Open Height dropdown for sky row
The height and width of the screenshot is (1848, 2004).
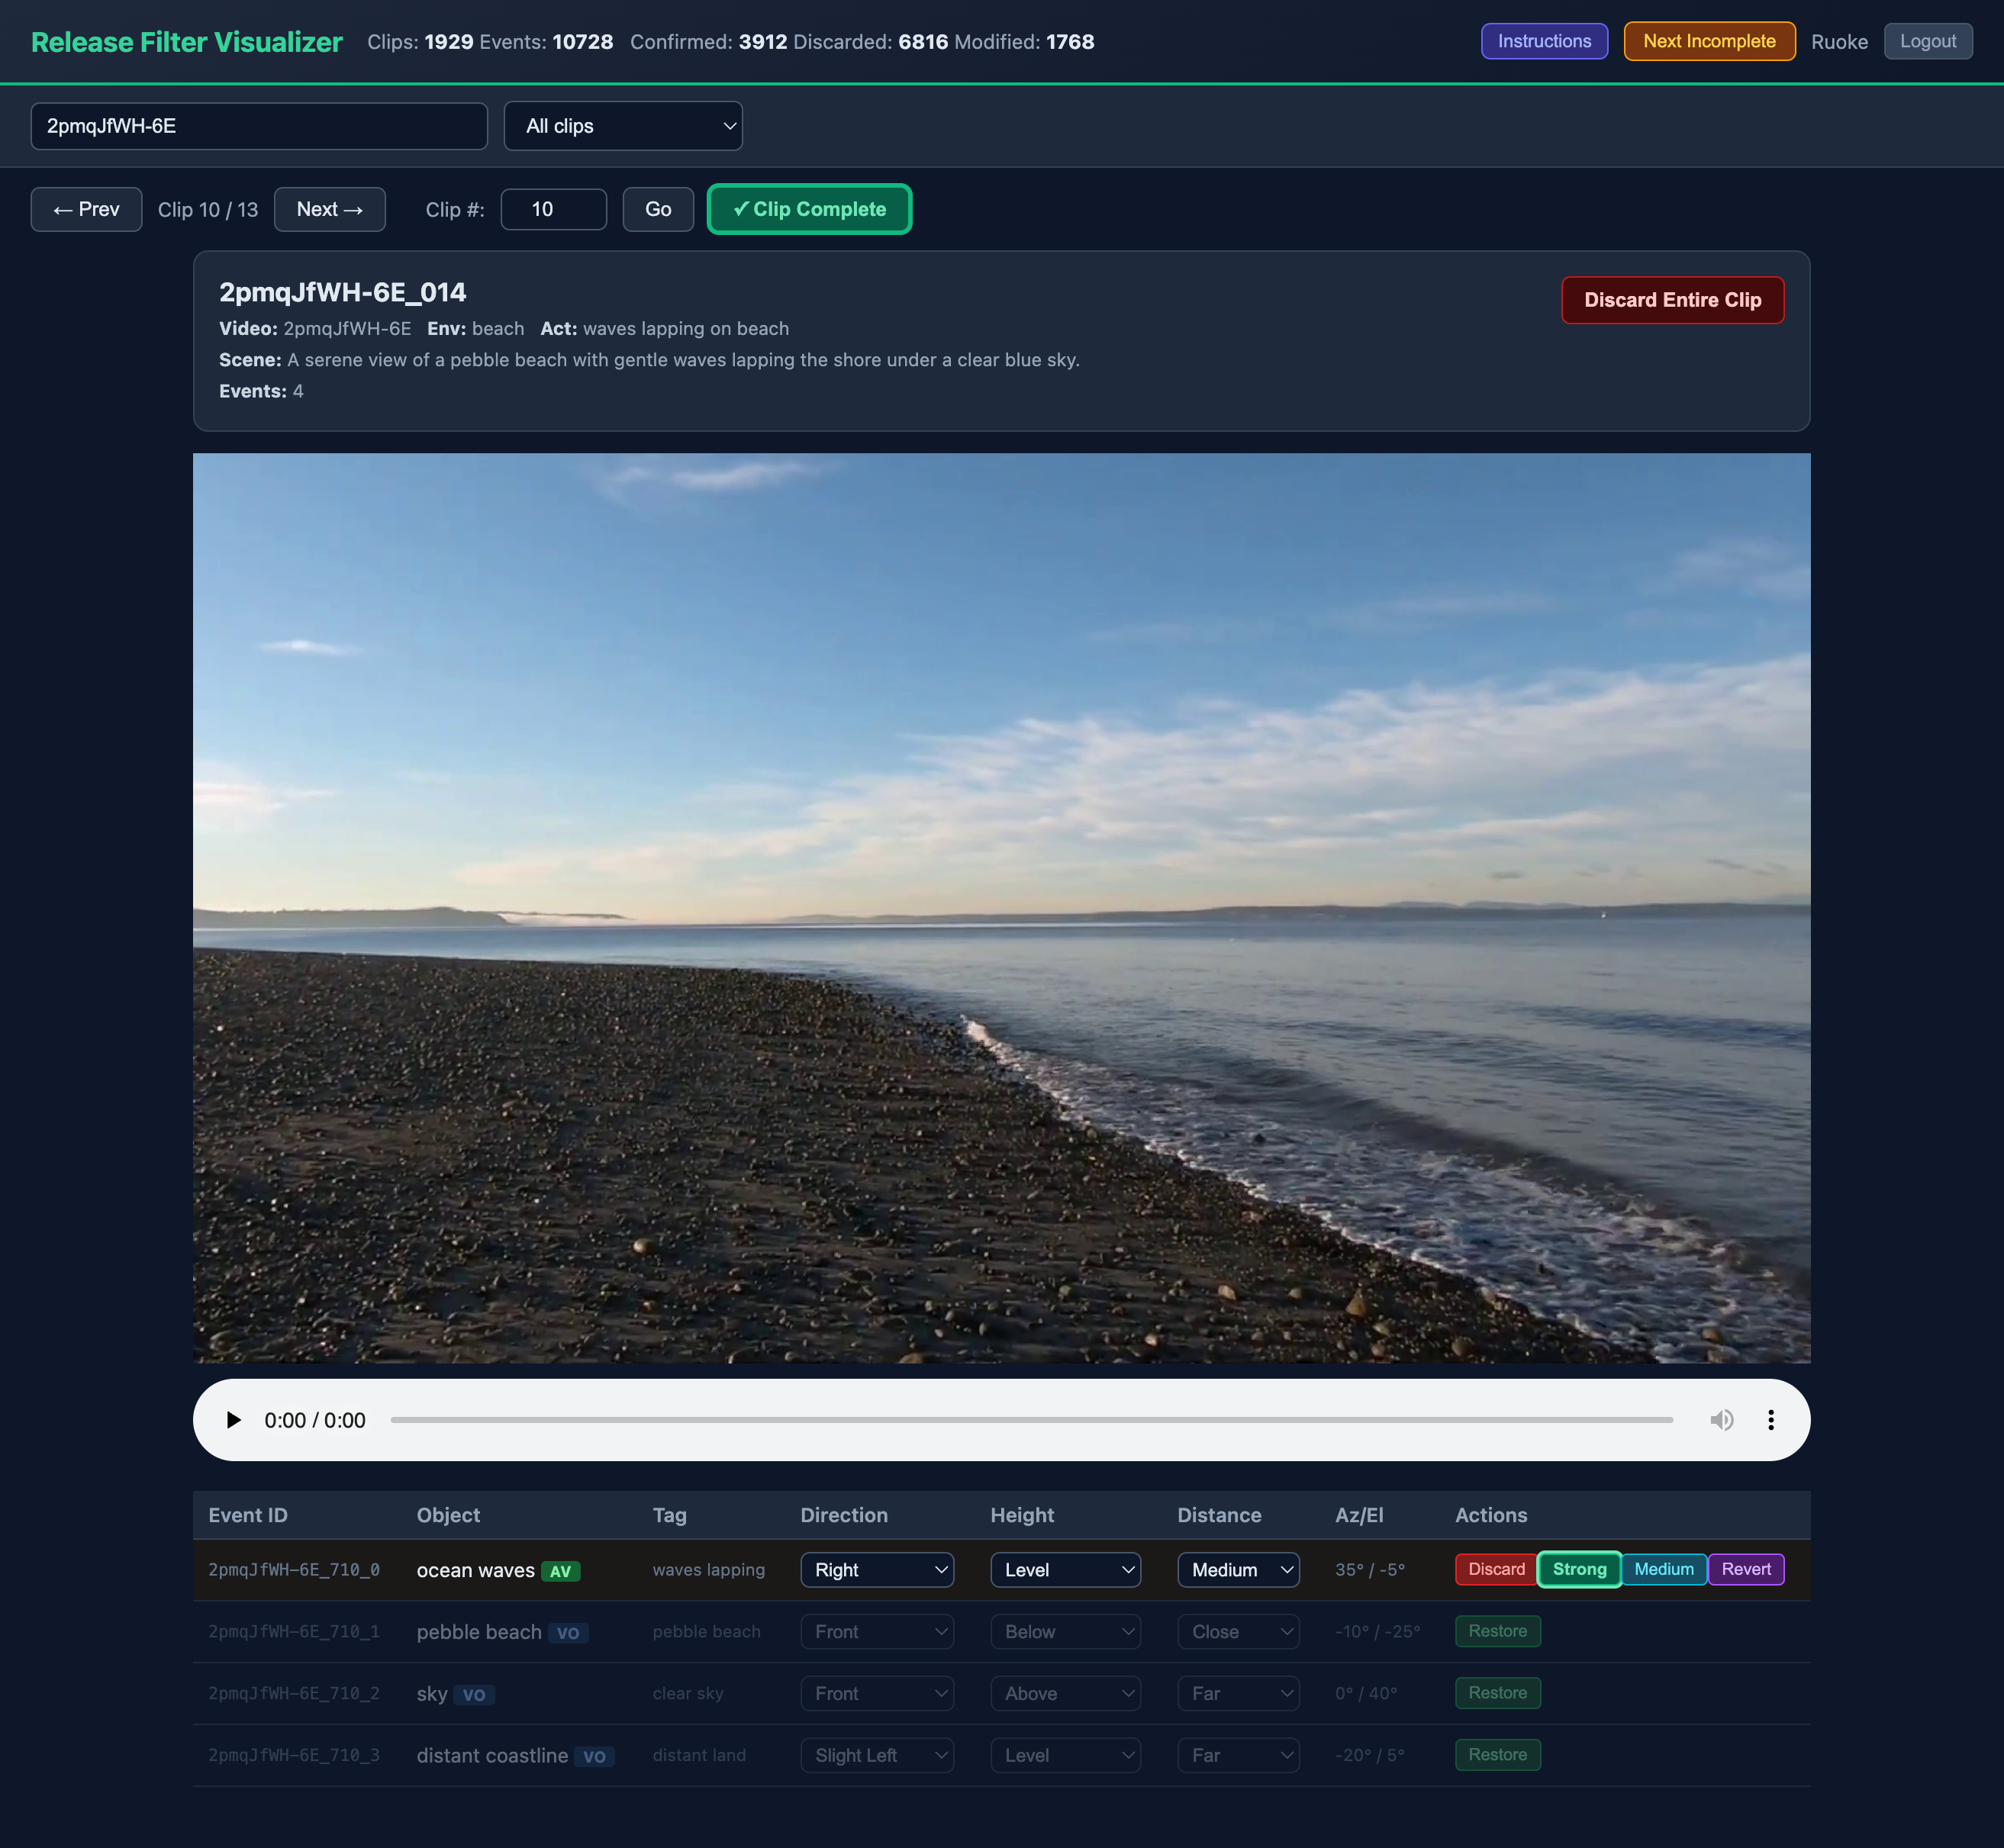(x=1065, y=1694)
